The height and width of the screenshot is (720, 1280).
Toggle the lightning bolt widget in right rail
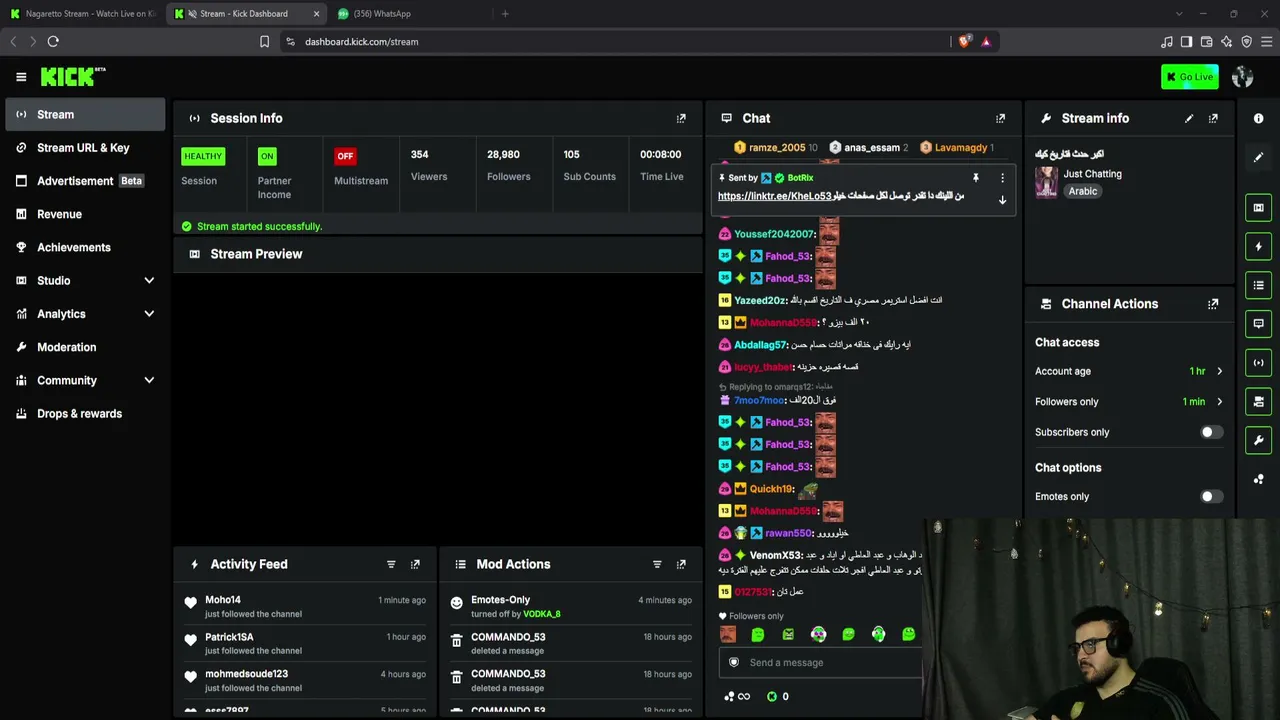click(1259, 246)
